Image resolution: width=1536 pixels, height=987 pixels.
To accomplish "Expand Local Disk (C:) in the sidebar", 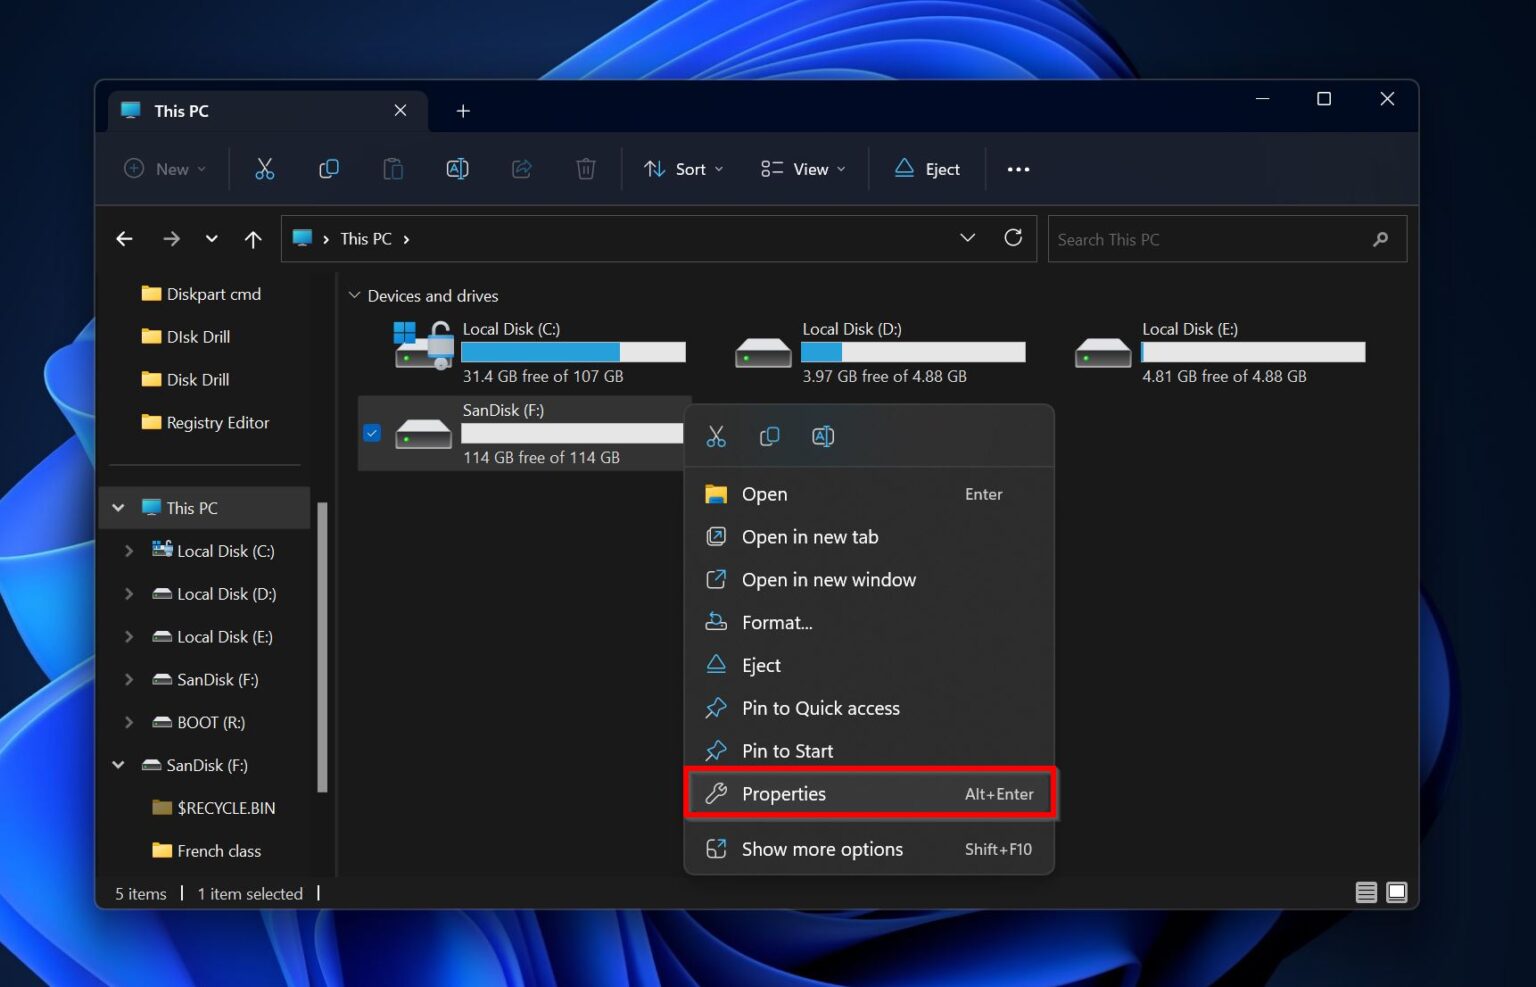I will [129, 550].
